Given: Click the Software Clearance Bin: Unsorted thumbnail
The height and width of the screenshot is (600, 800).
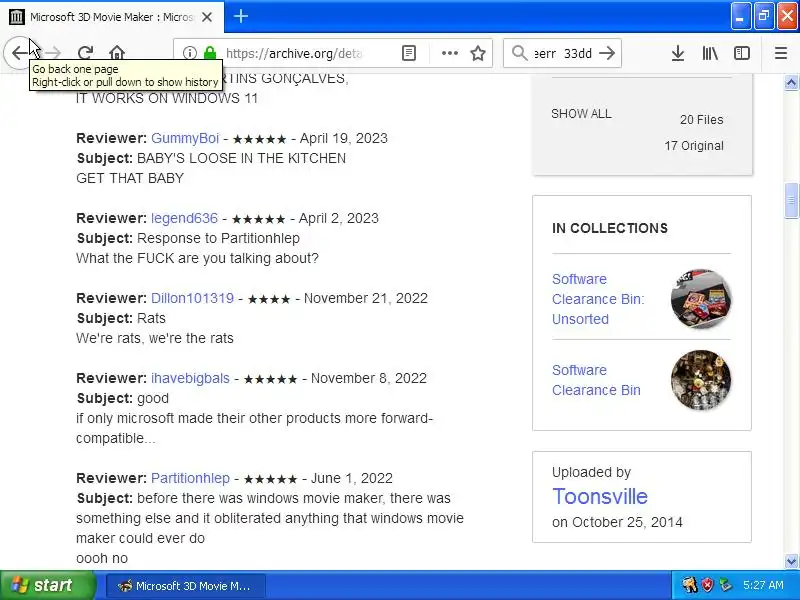Looking at the screenshot, I should (701, 299).
